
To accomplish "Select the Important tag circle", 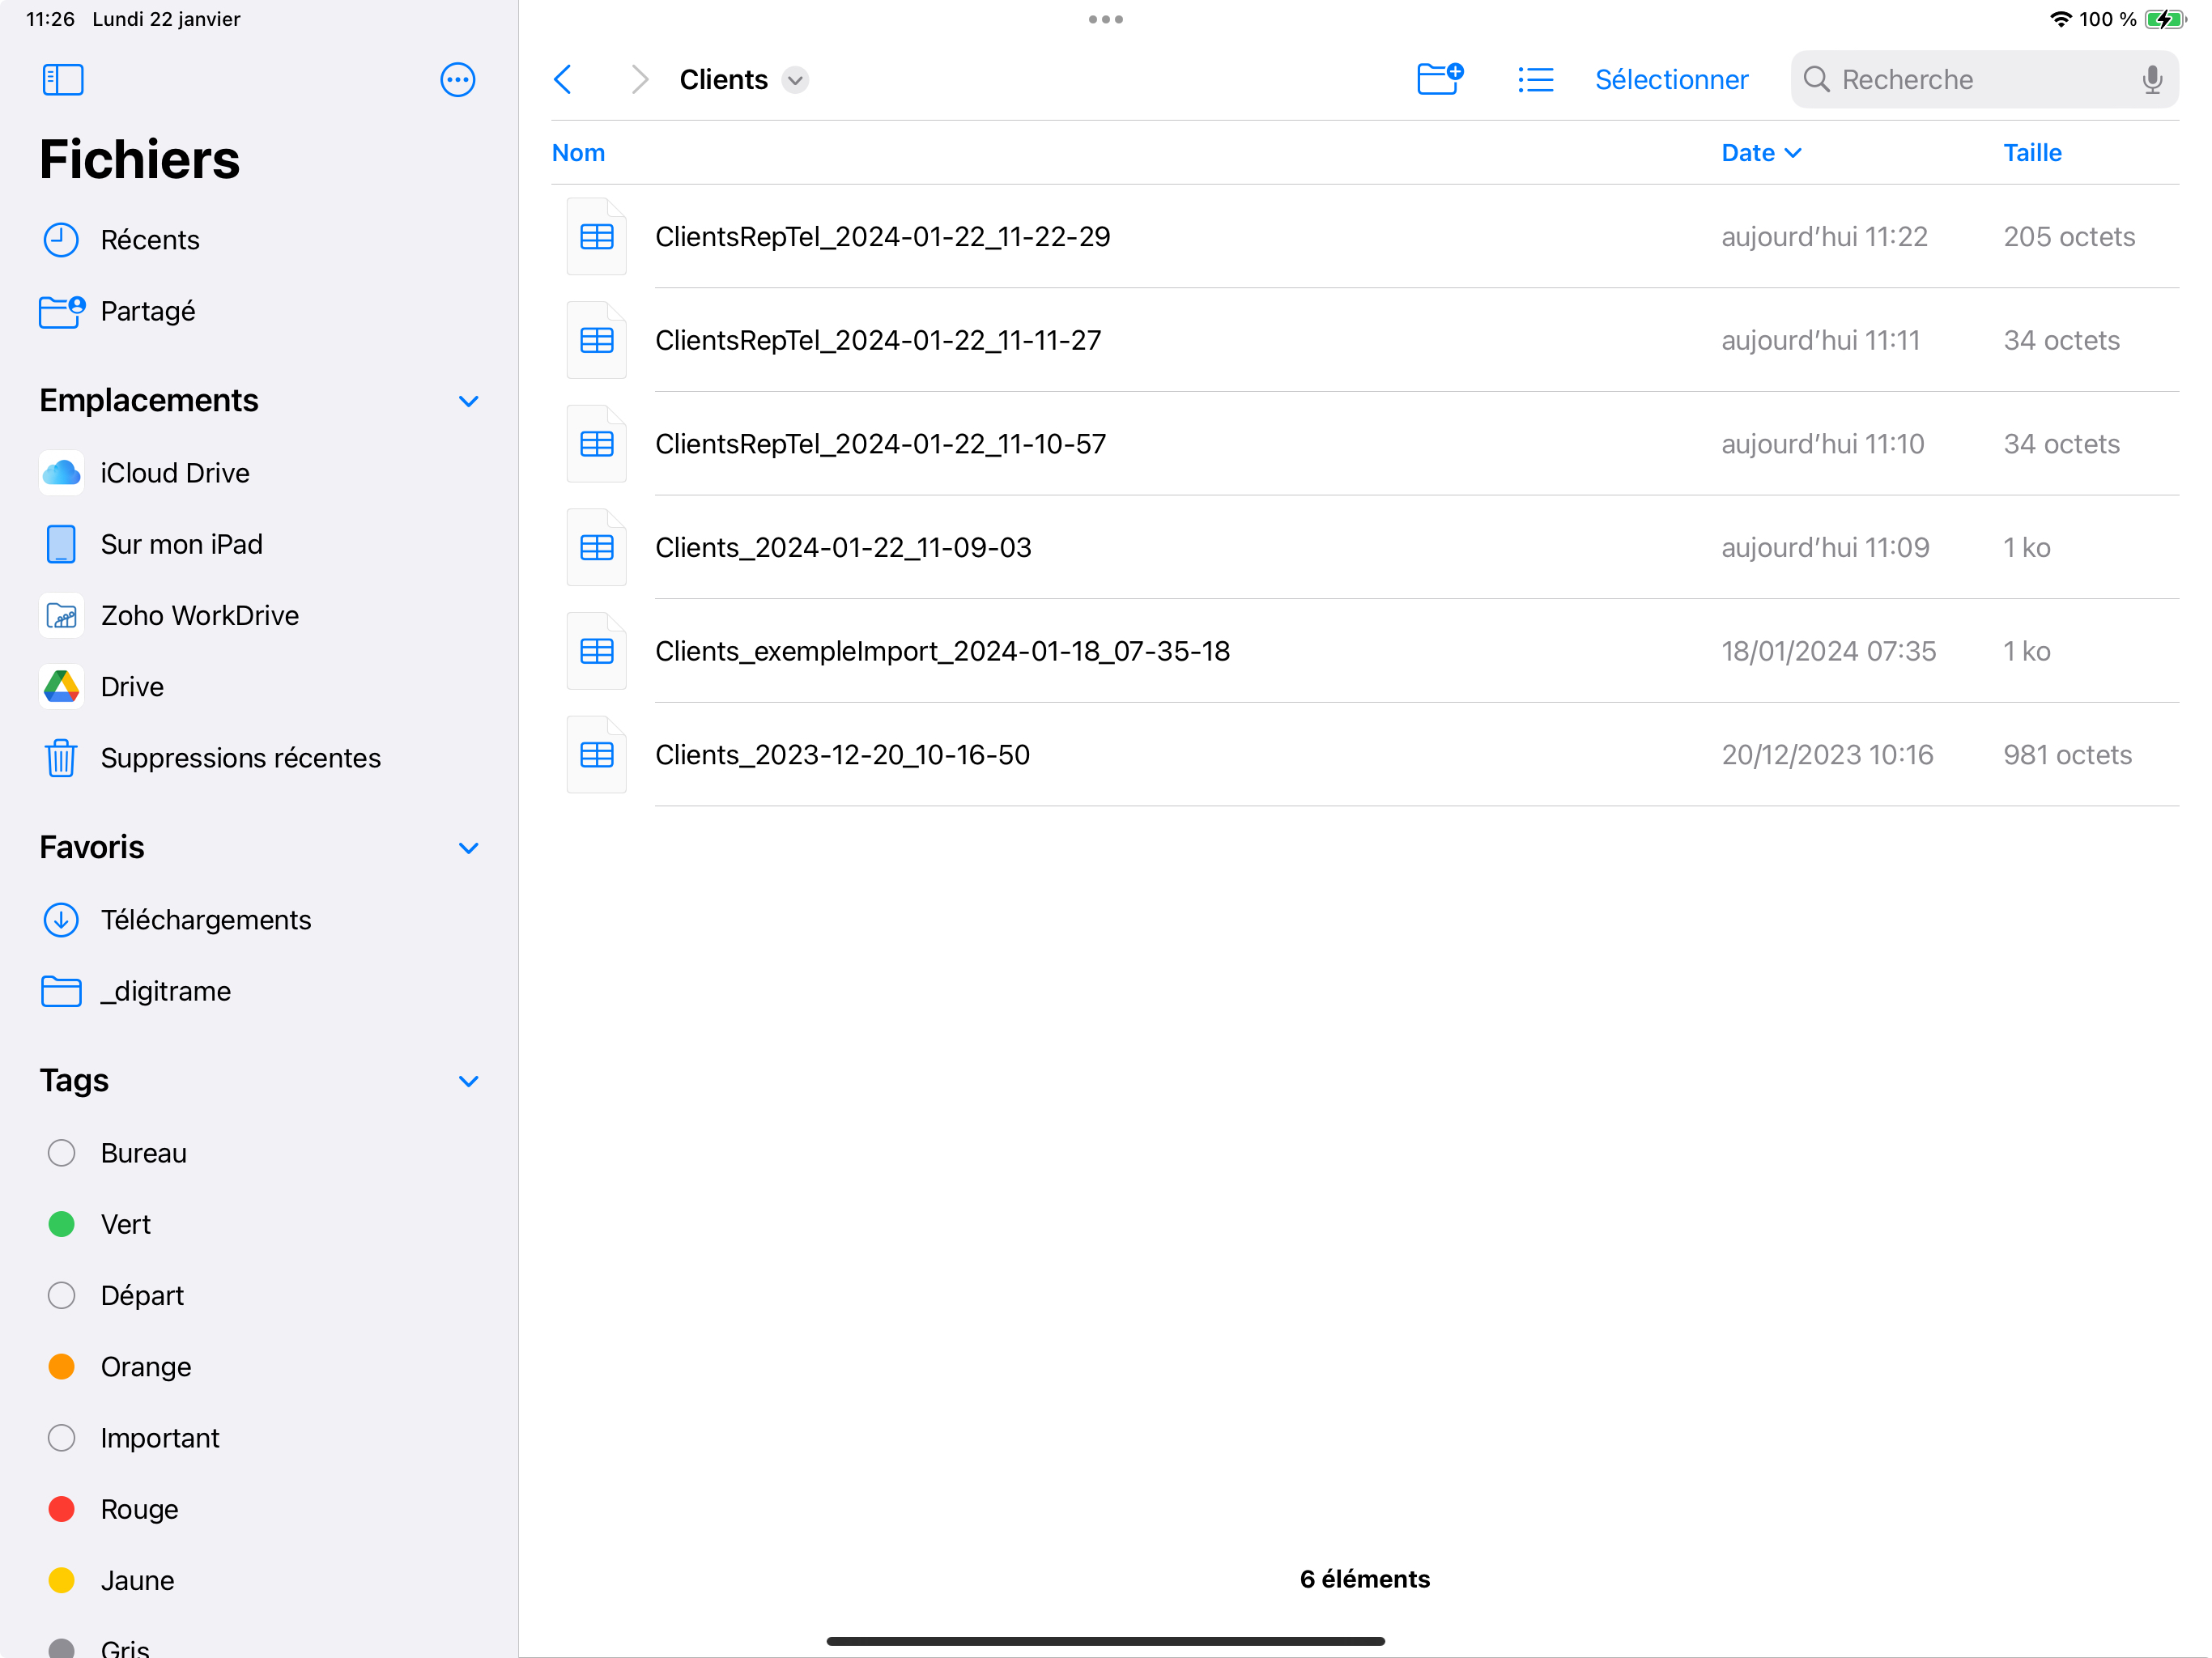I will (x=61, y=1437).
